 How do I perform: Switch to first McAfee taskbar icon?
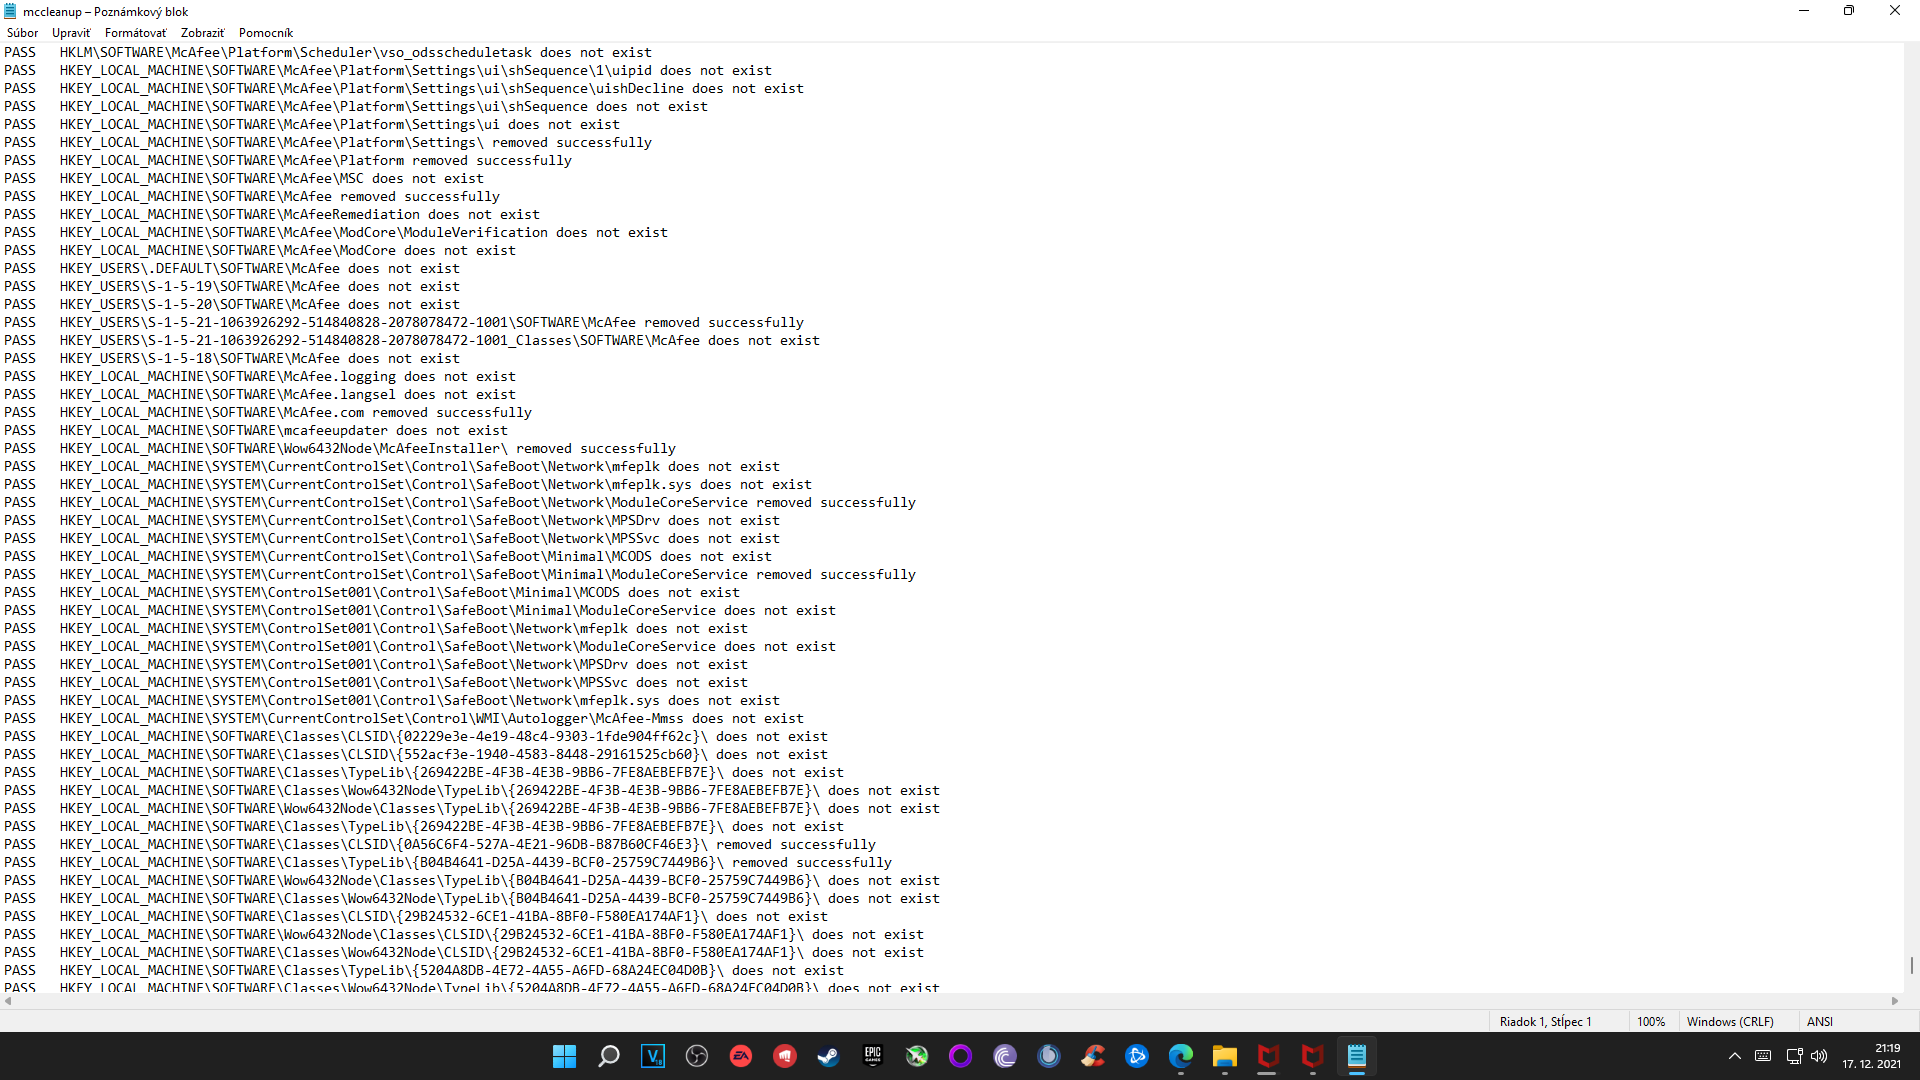tap(1268, 1056)
